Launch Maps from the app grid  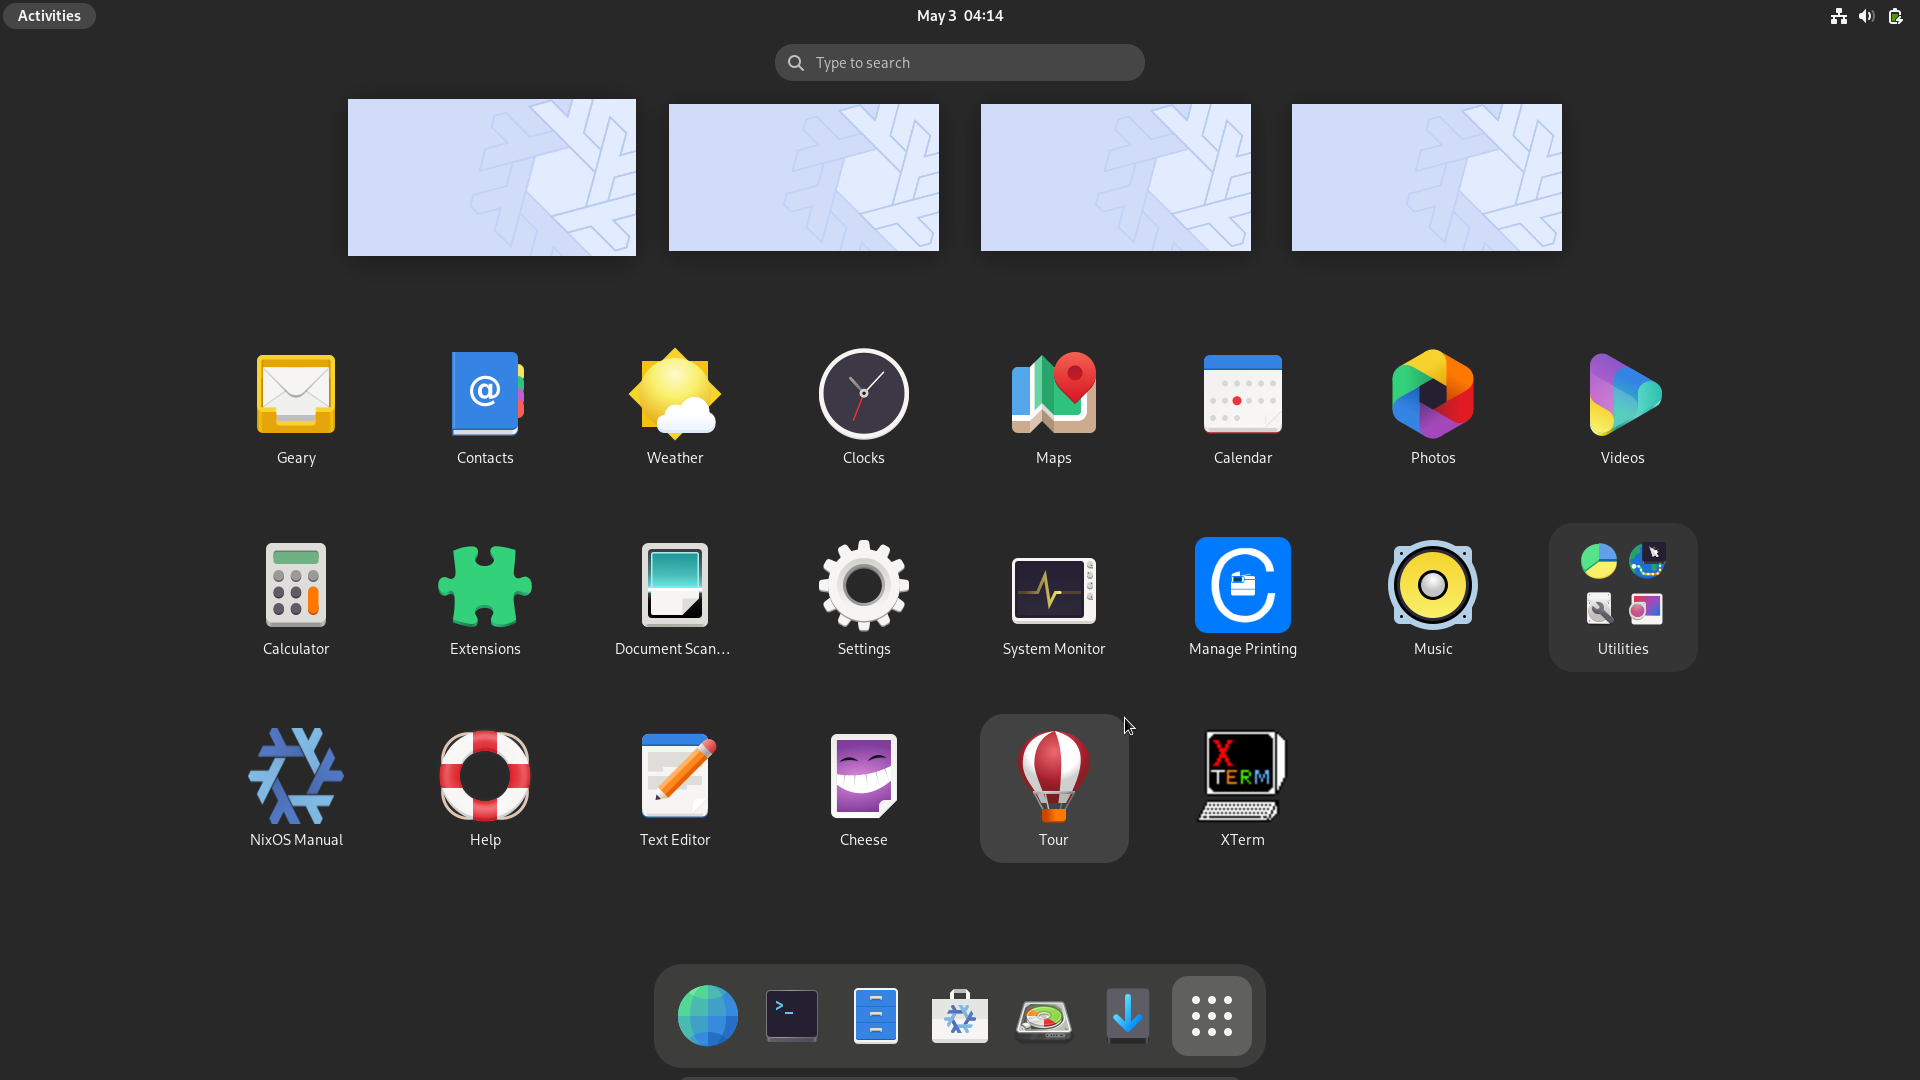pos(1053,395)
